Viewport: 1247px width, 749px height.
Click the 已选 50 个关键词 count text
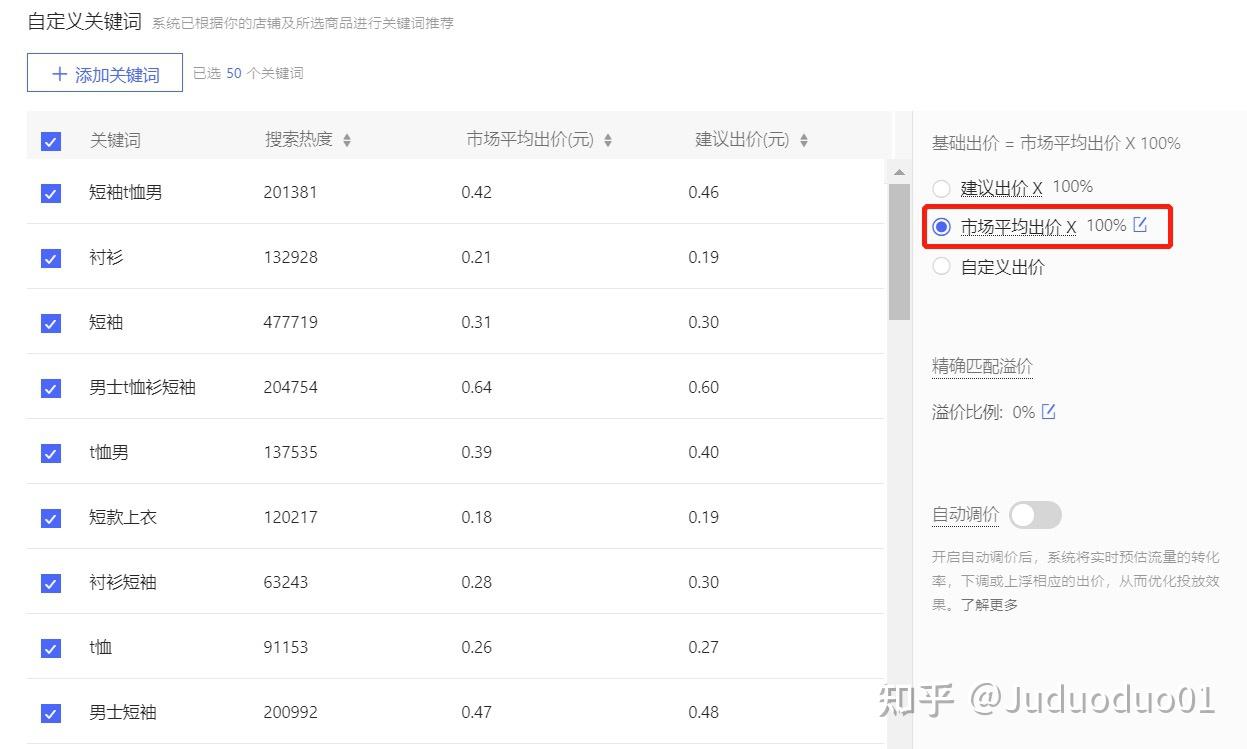coord(248,73)
